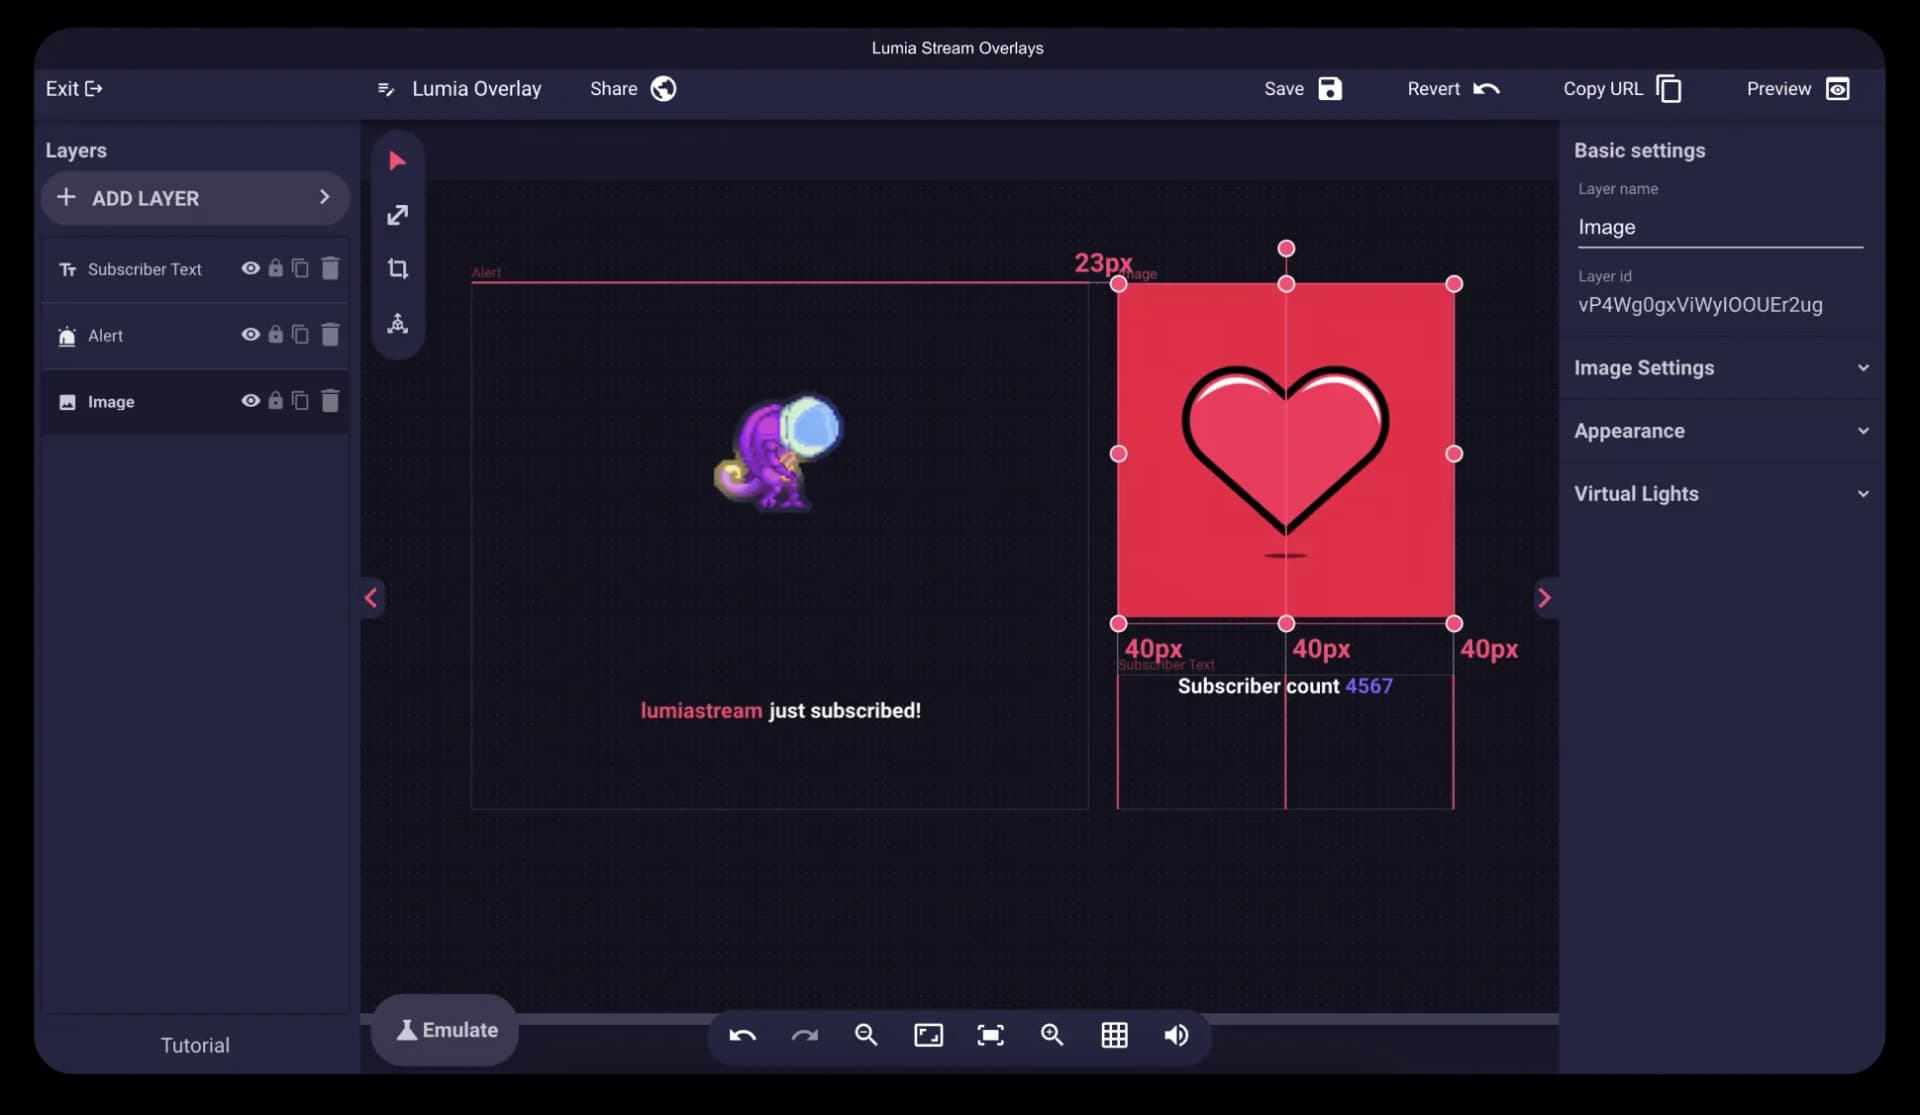Hide the Image layer

250,401
